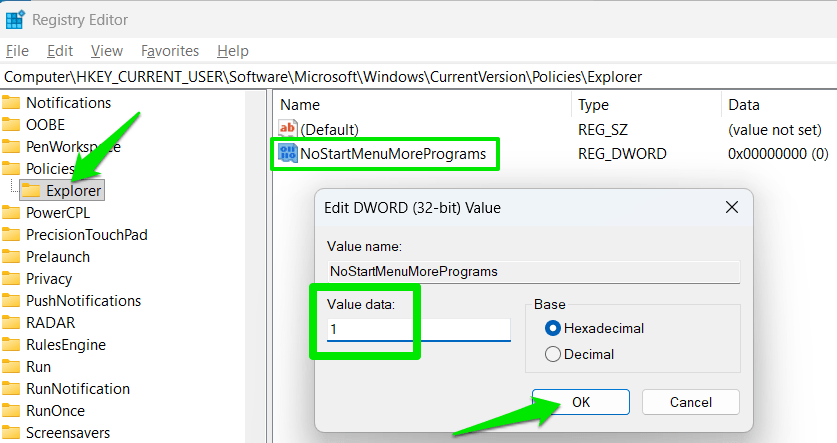The height and width of the screenshot is (443, 837).
Task: Click the REG_SZ type cell
Action: point(603,130)
